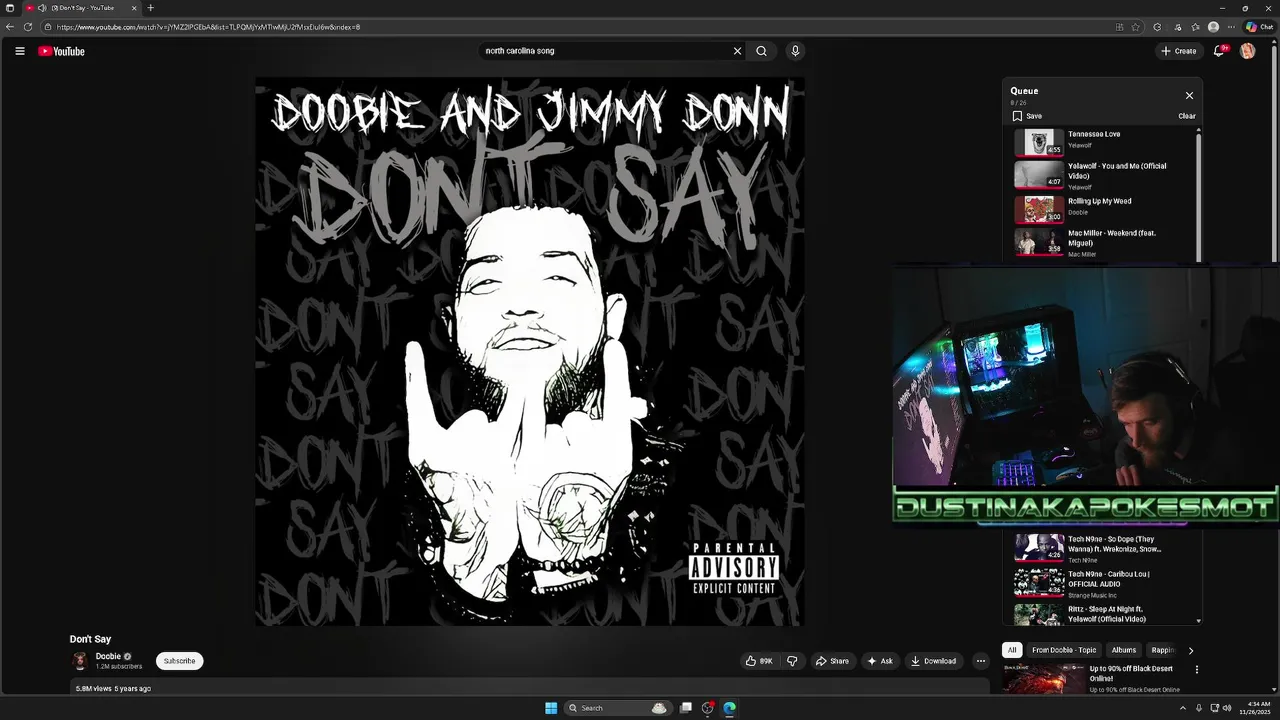
Task: Play Tech N9ne - So Dope from queue
Action: tap(1103, 549)
